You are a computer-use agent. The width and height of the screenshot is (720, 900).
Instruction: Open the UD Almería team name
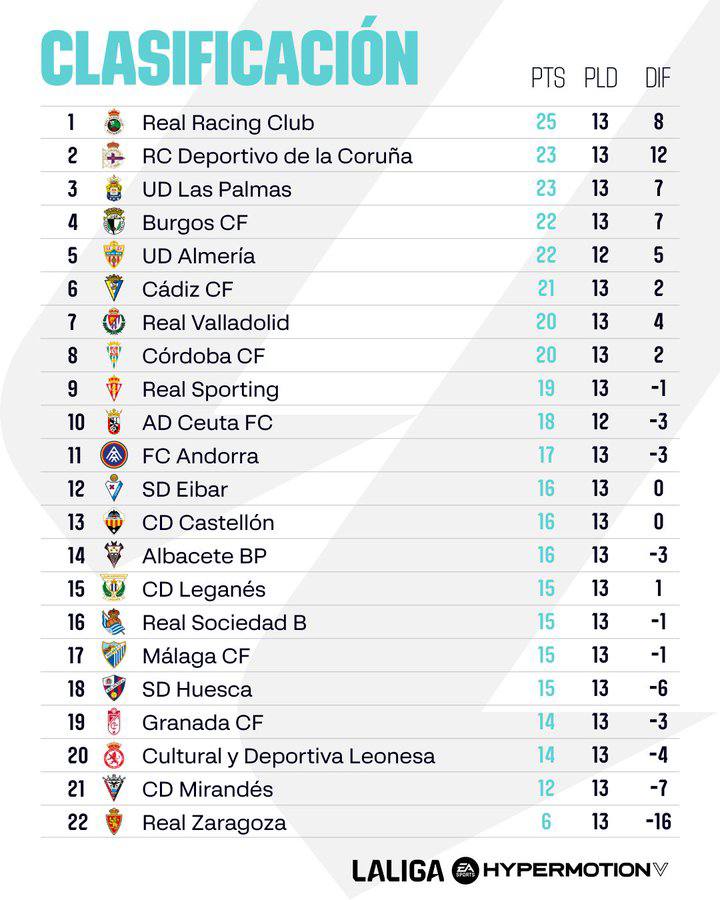[x=199, y=256]
